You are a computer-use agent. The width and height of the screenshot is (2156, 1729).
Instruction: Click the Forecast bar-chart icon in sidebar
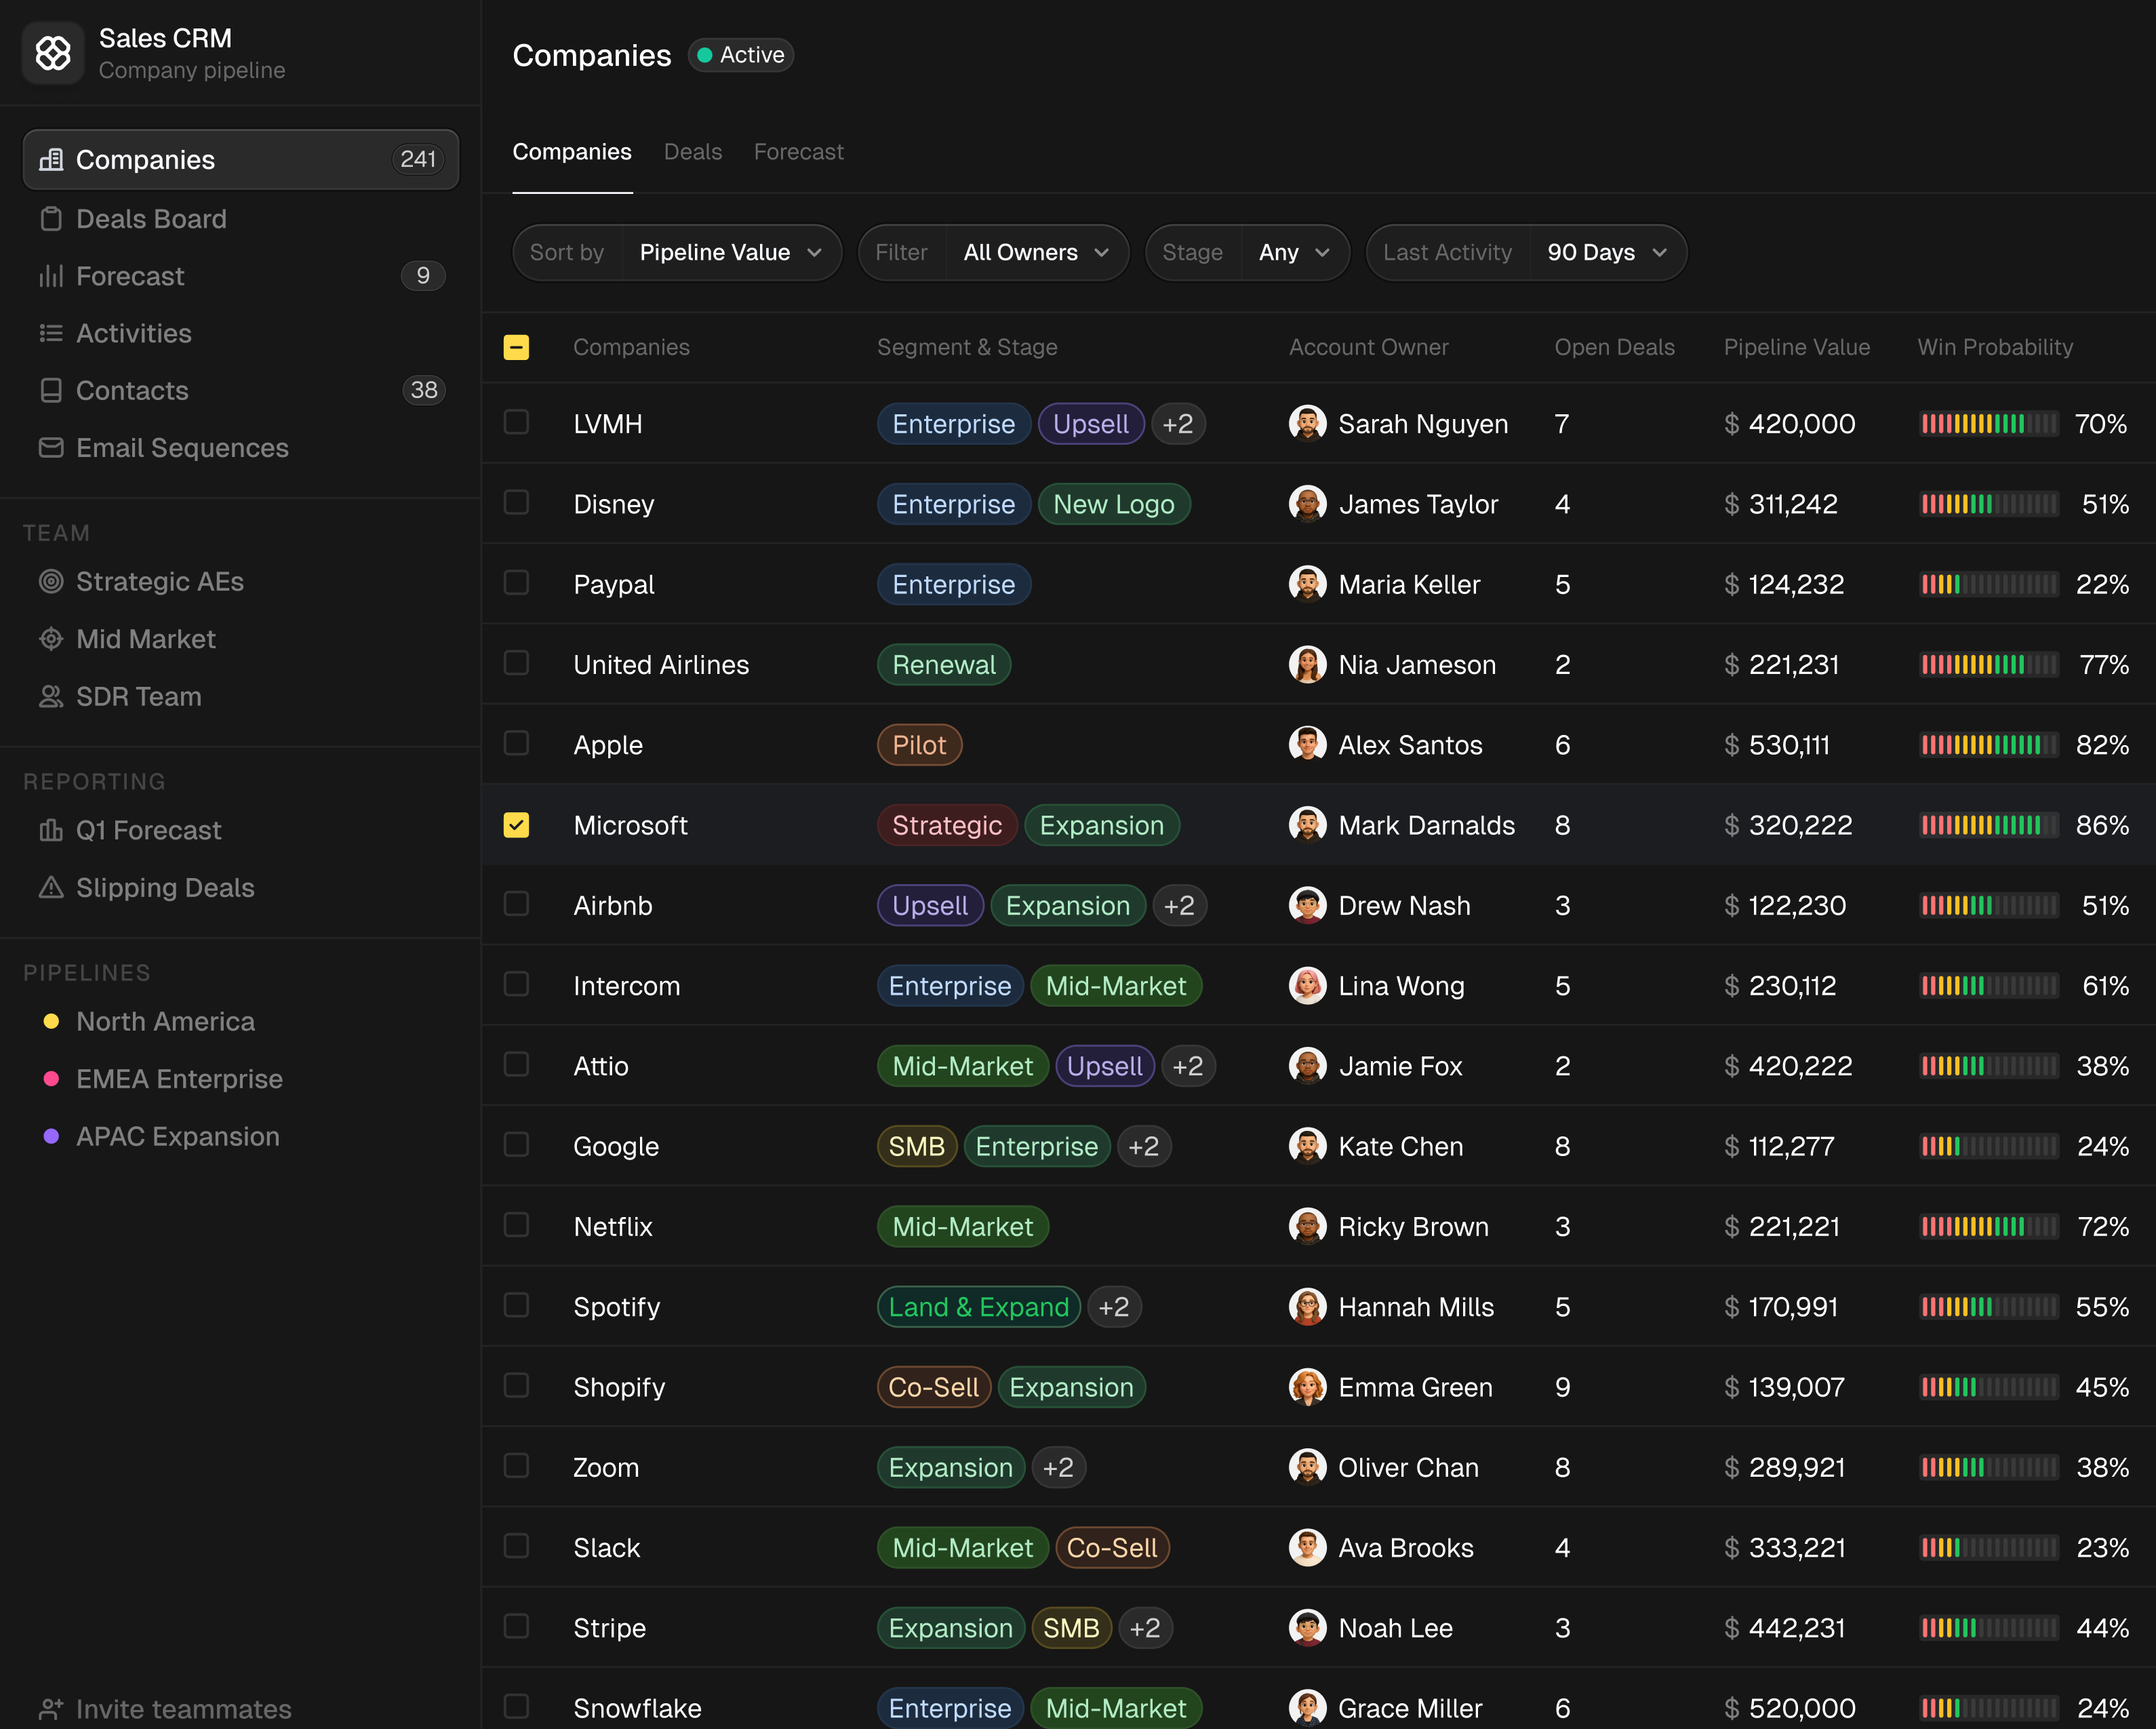coord(51,276)
